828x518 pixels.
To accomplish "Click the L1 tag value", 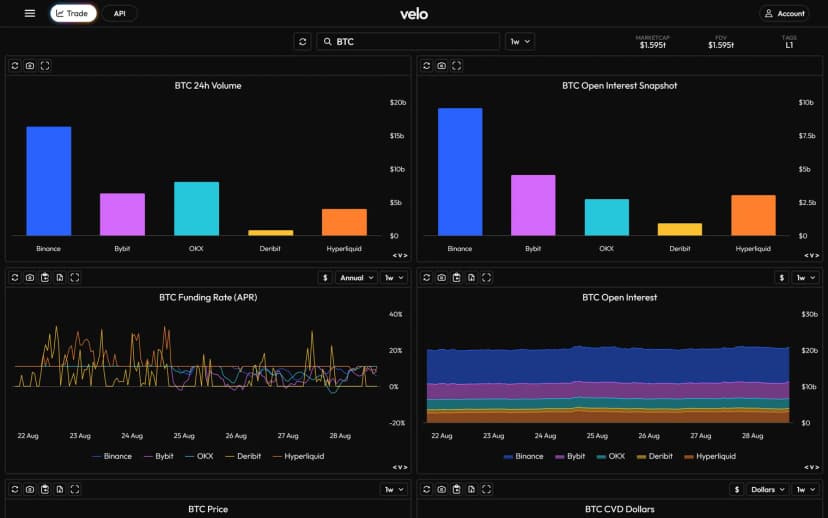I will coord(789,45).
